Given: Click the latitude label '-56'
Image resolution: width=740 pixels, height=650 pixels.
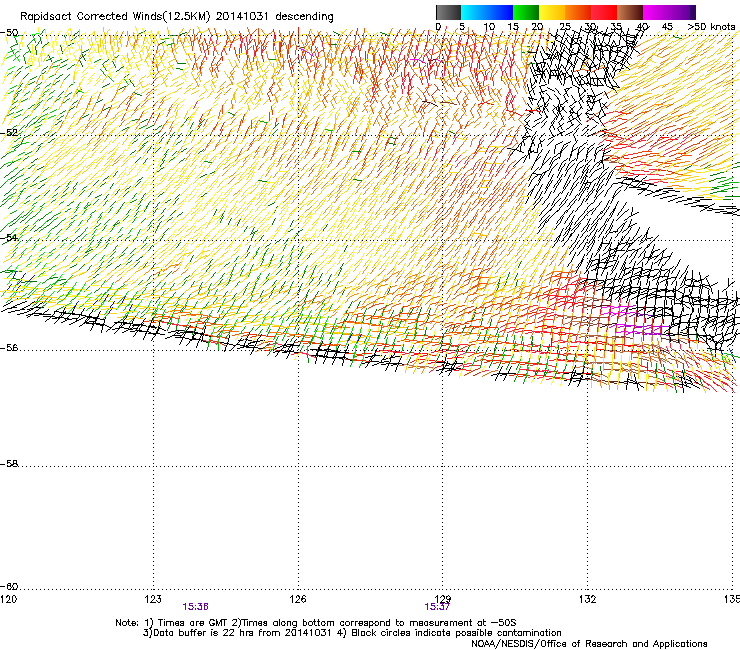Looking at the screenshot, I should tap(9, 348).
